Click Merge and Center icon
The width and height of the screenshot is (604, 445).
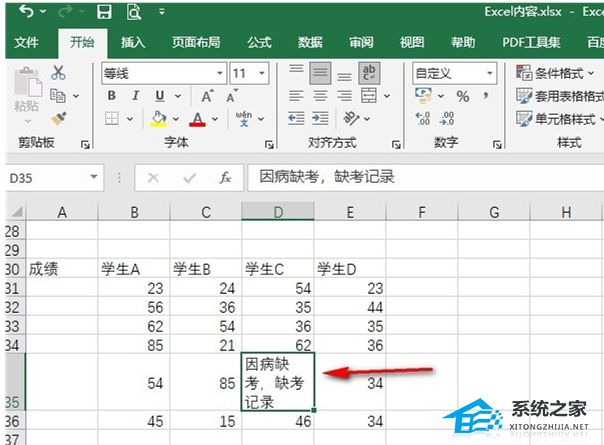[369, 96]
